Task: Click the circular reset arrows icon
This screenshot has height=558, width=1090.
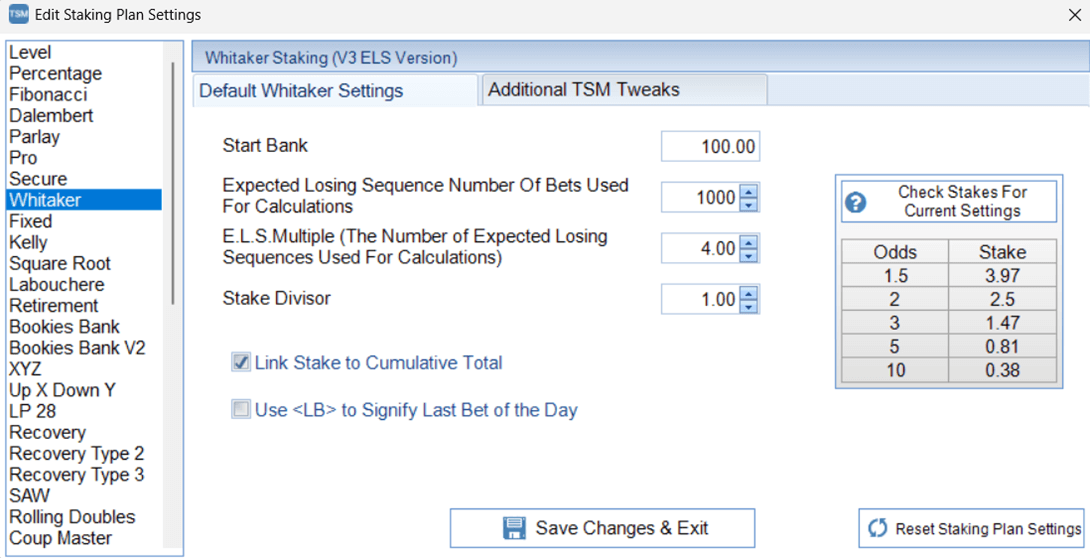Action: tap(878, 528)
